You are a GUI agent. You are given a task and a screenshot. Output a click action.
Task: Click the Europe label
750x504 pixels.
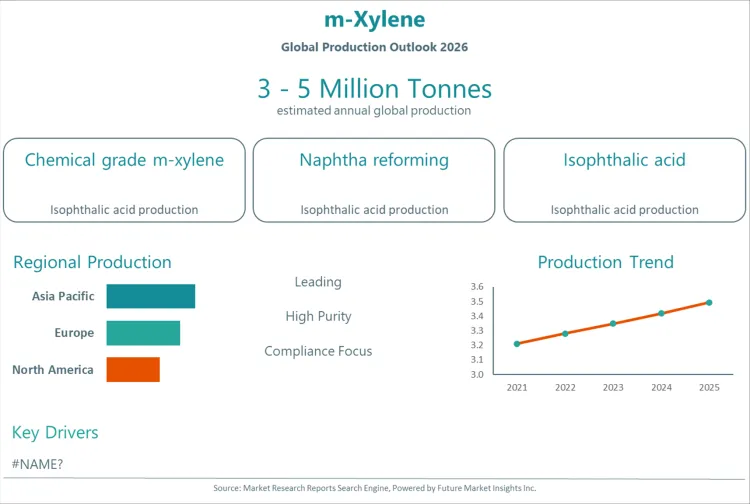[74, 333]
